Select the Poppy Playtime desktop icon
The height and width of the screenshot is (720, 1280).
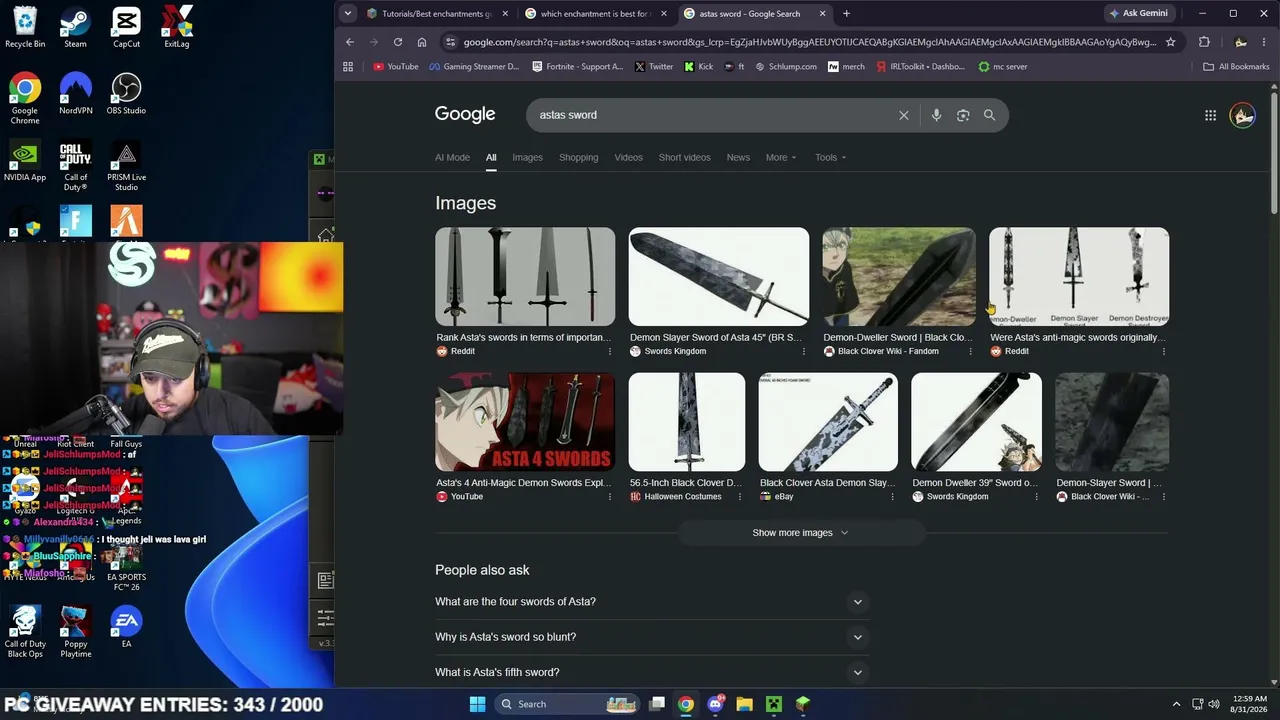point(75,632)
